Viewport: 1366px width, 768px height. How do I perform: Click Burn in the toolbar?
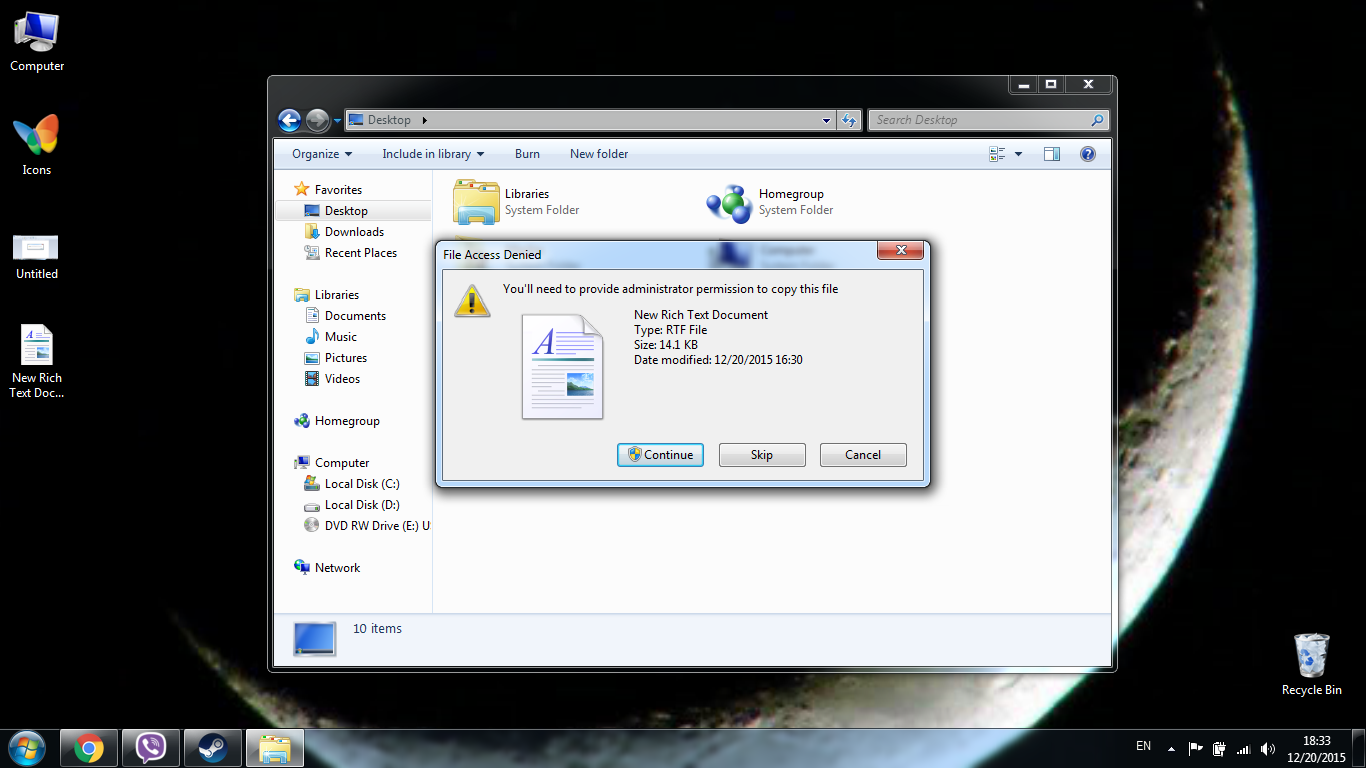point(527,154)
